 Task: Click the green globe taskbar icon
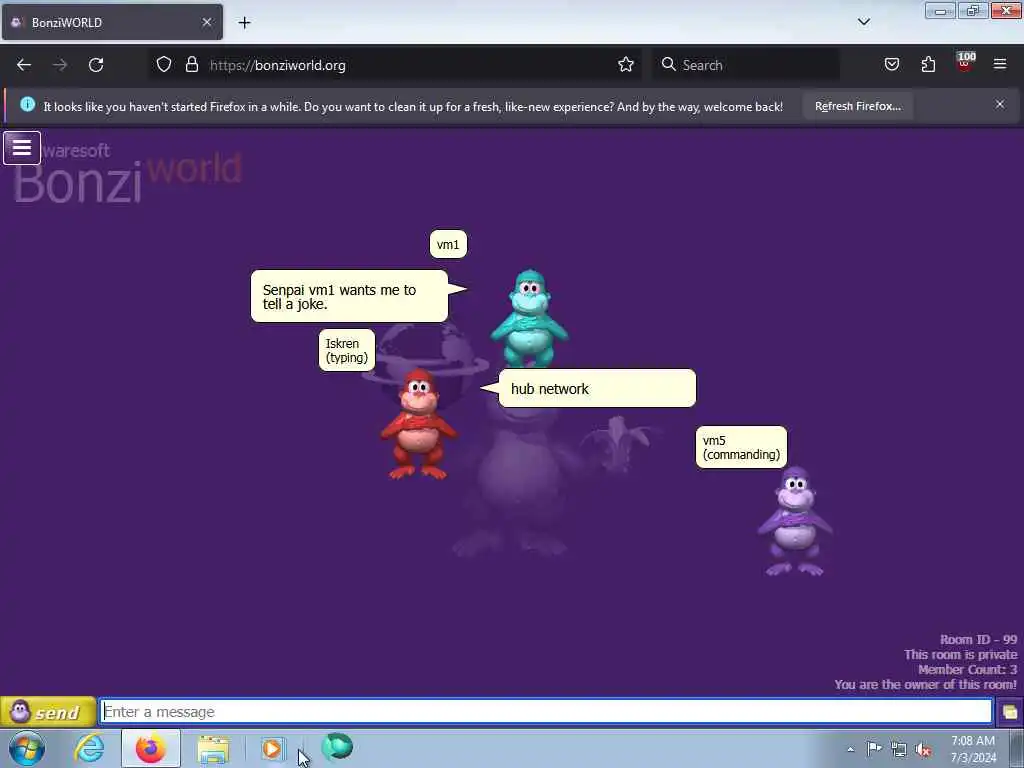(337, 747)
